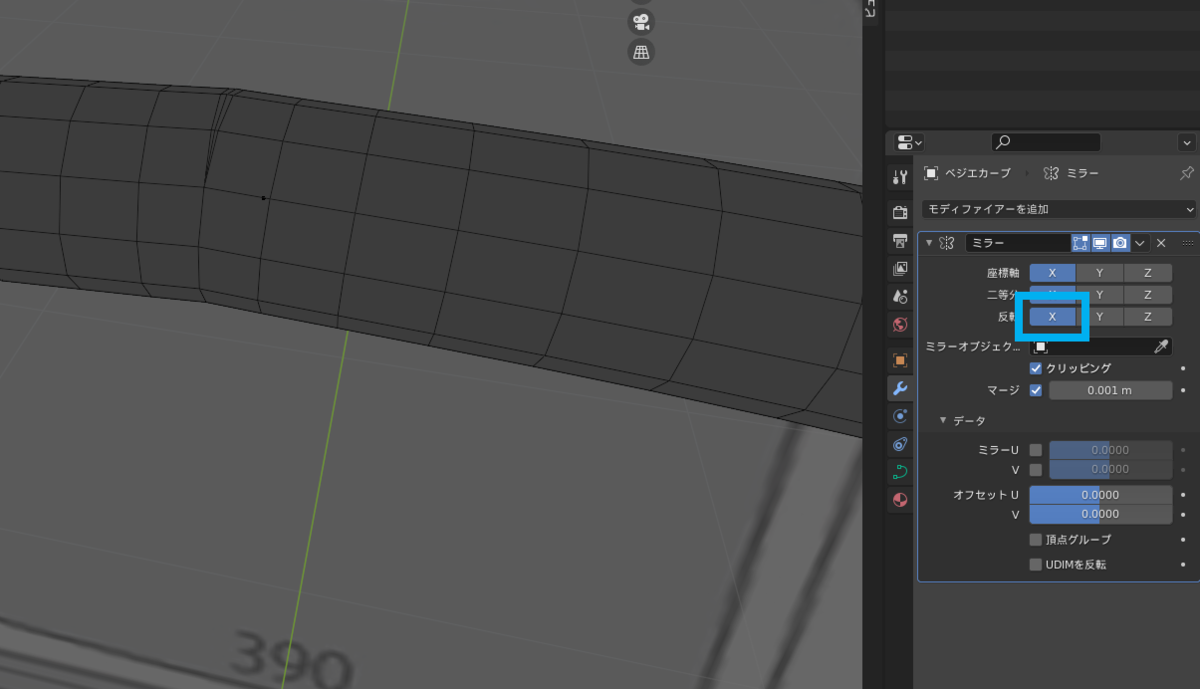
Task: Collapse the データ subpanel
Action: (943, 421)
